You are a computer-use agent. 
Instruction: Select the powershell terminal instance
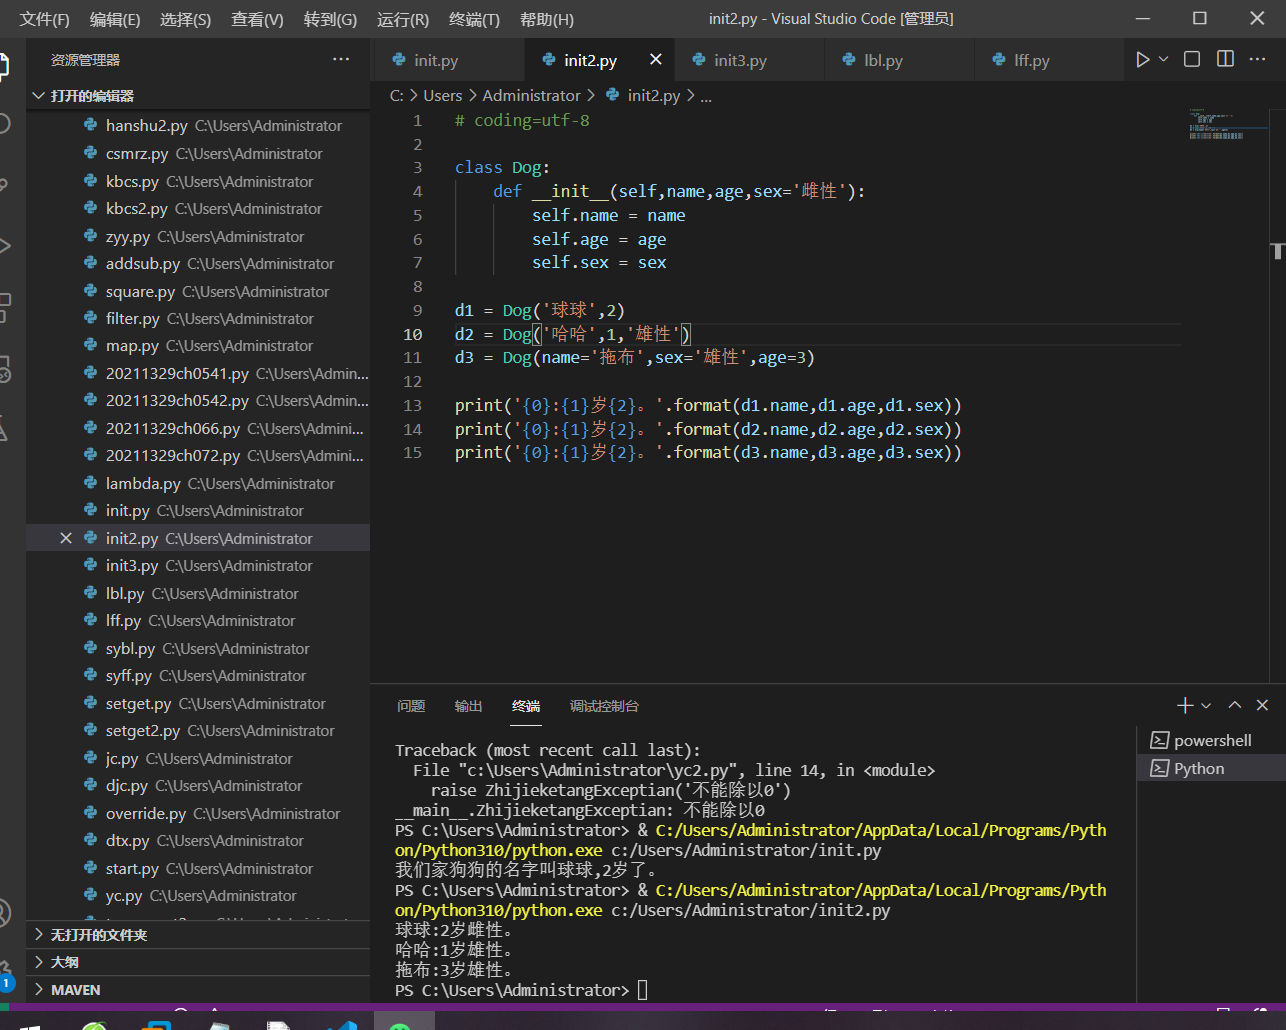pyautogui.click(x=1211, y=741)
